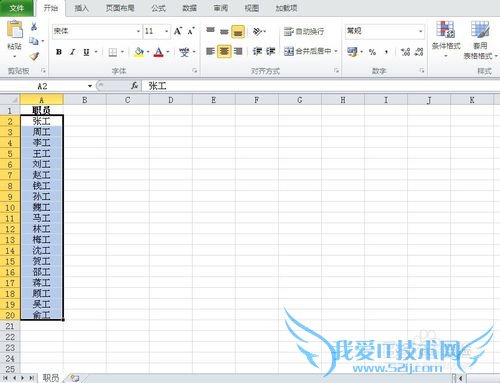This screenshot has height=383, width=500.
Task: Increase indent
Action: 270,51
